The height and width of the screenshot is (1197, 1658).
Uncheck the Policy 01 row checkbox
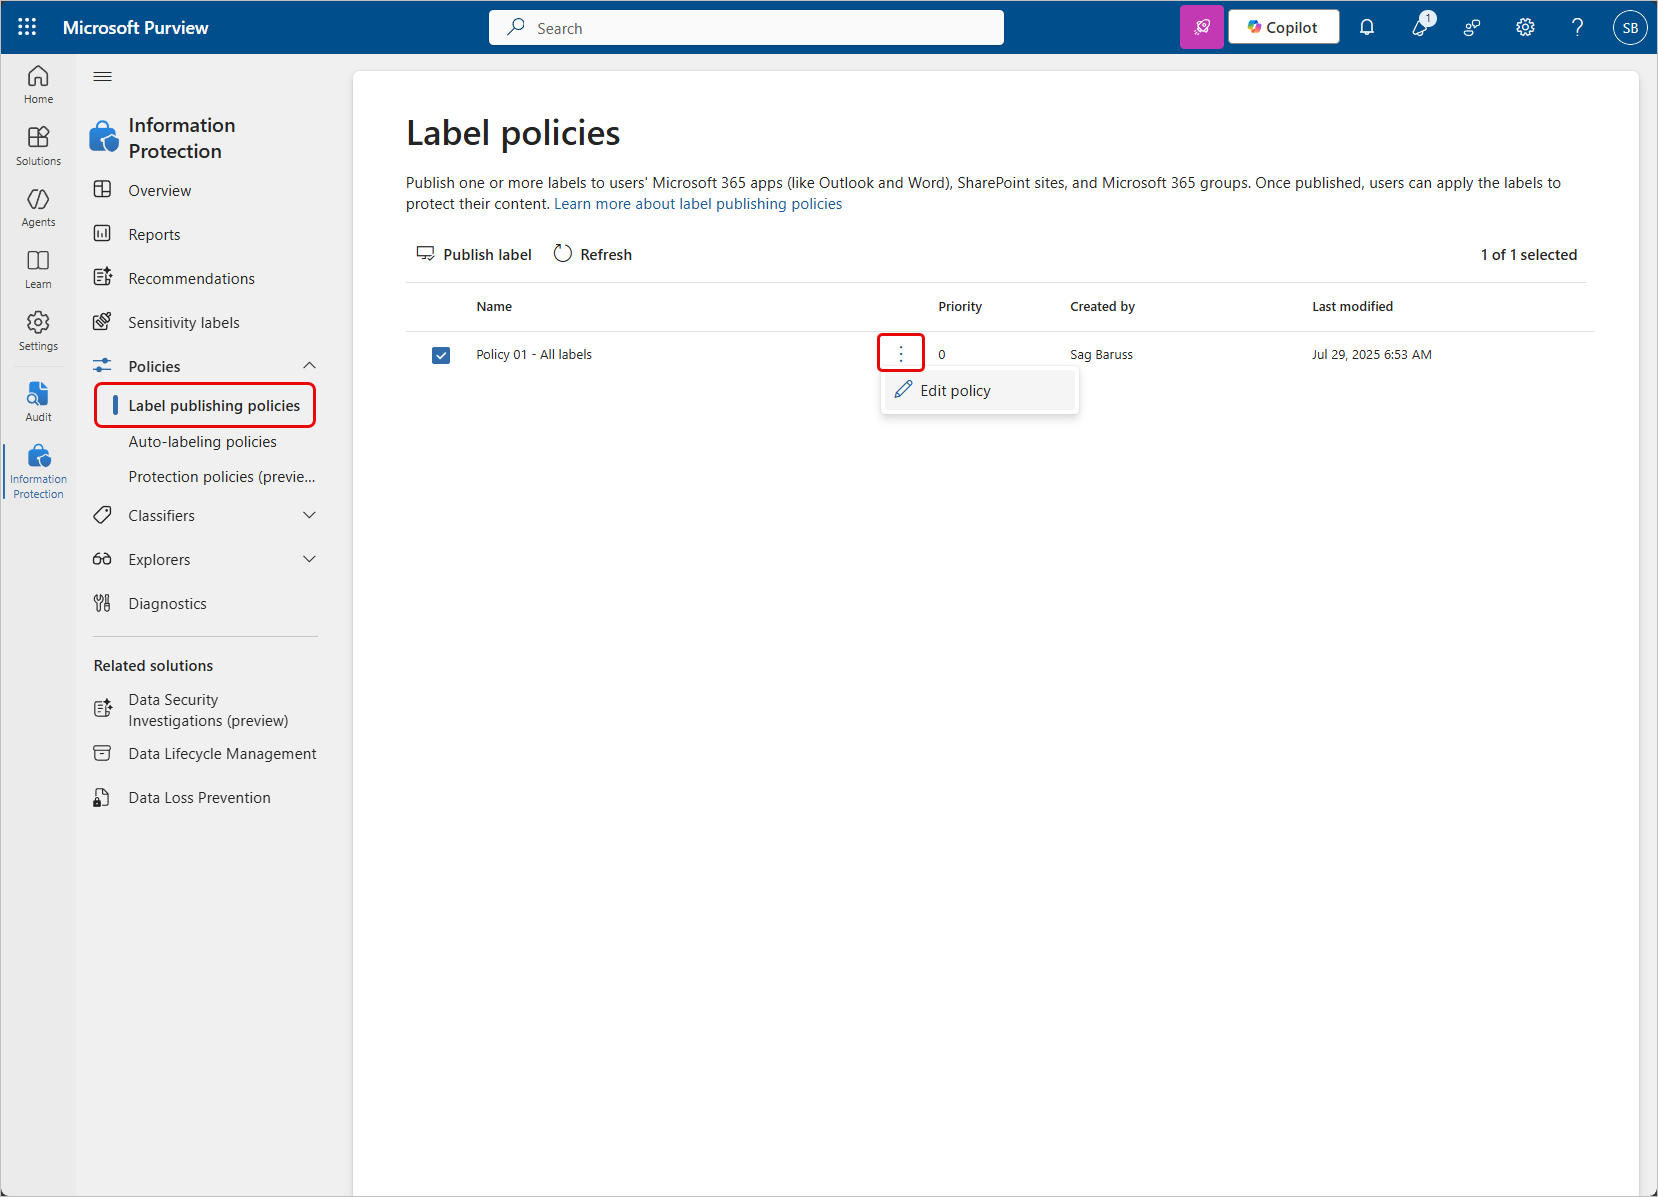point(441,355)
